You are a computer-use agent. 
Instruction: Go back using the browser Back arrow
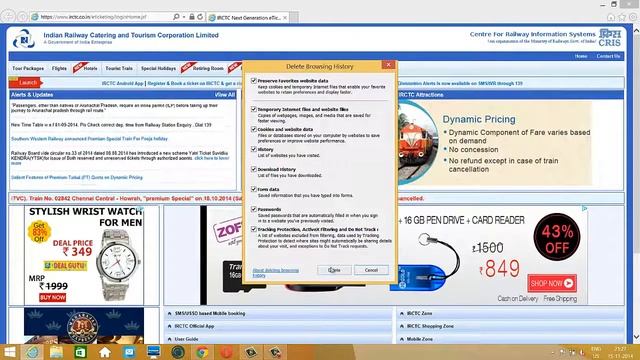coord(8,17)
